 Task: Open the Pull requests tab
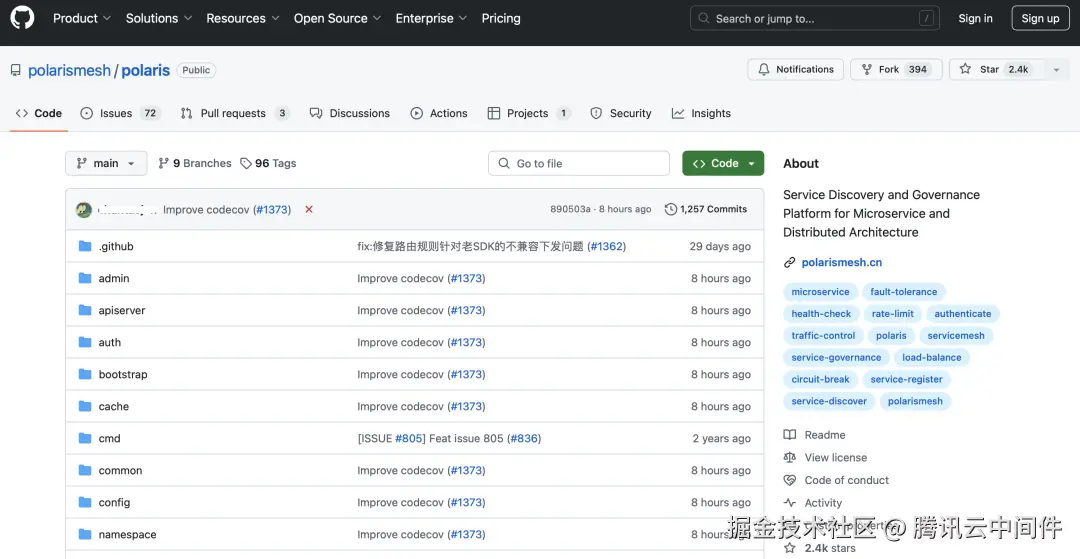coord(235,114)
